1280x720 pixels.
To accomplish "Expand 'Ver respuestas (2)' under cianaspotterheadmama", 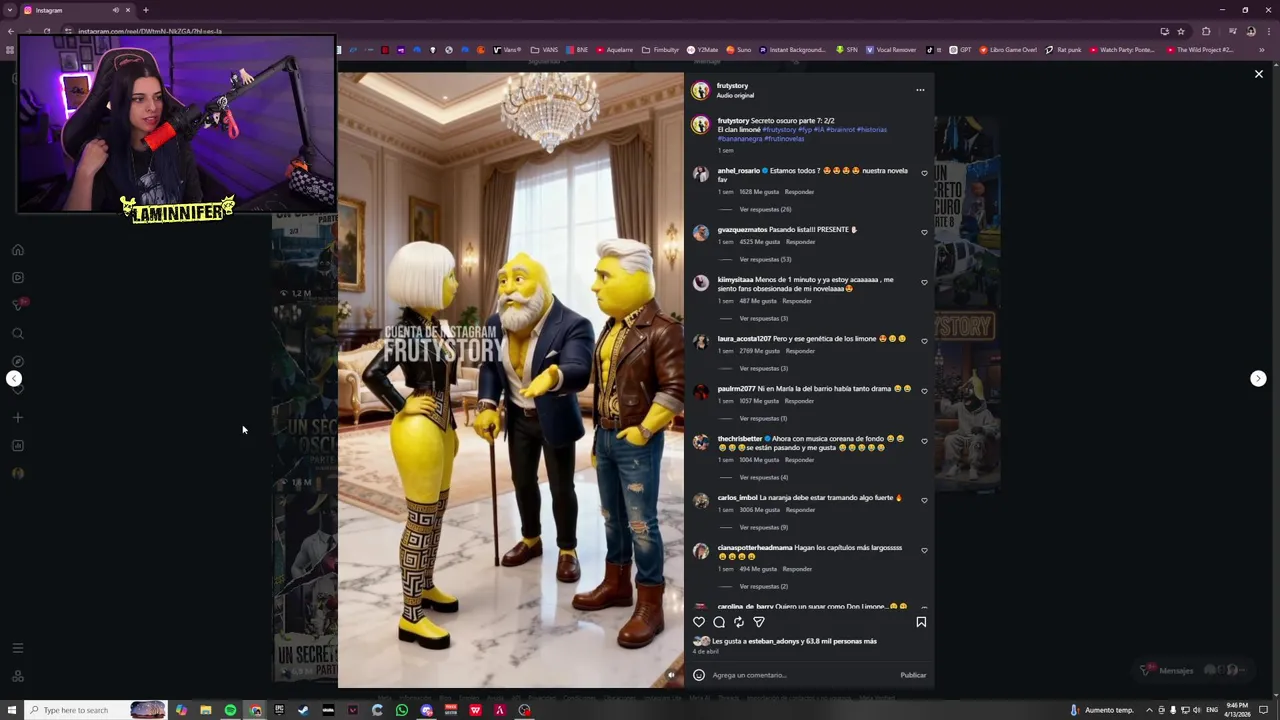I will click(x=763, y=587).
